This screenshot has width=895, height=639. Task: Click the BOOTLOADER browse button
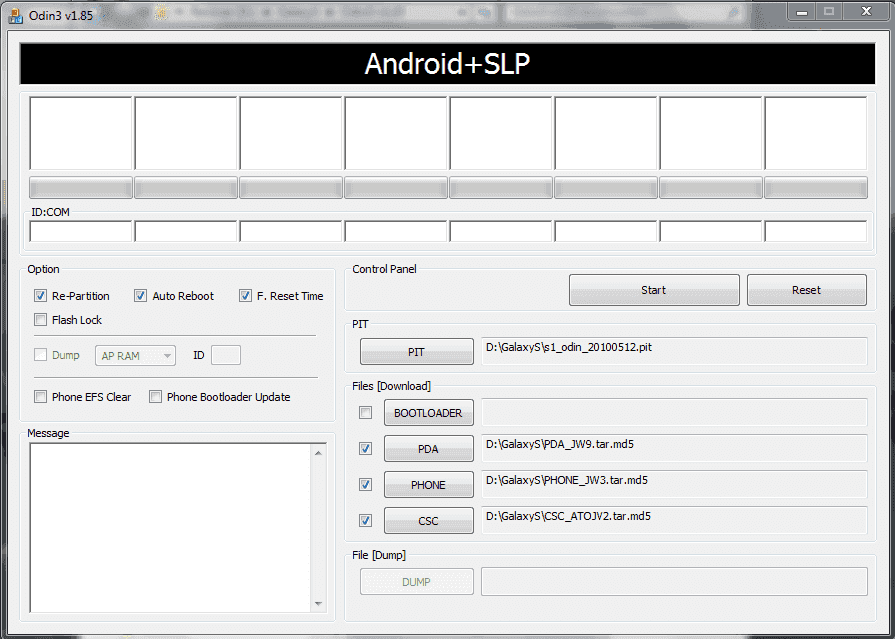pyautogui.click(x=429, y=413)
